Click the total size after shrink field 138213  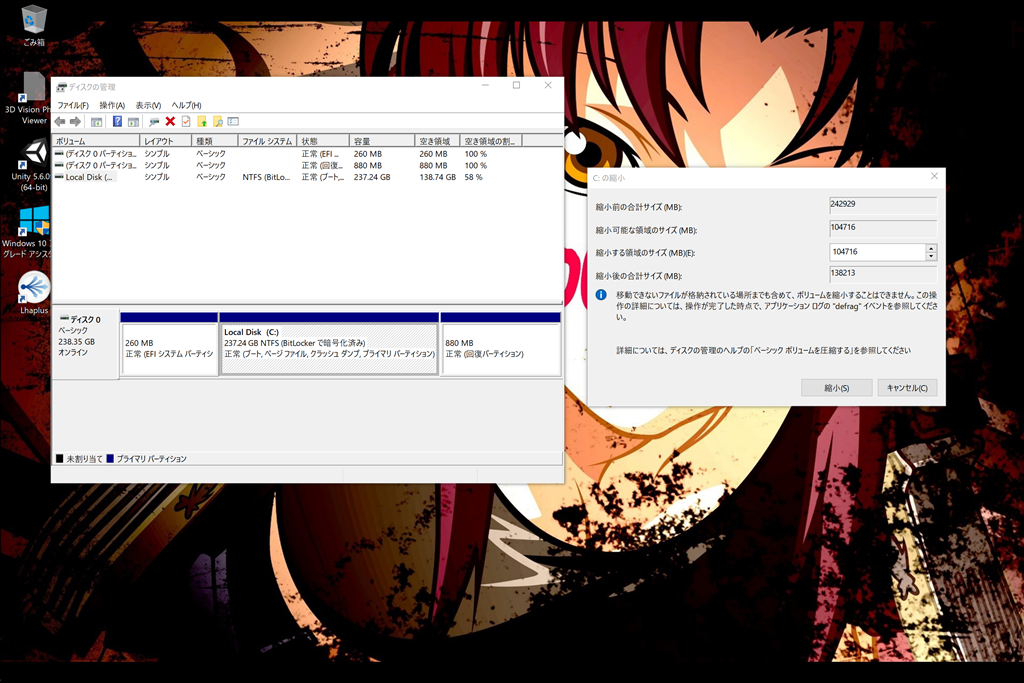[x=883, y=274]
